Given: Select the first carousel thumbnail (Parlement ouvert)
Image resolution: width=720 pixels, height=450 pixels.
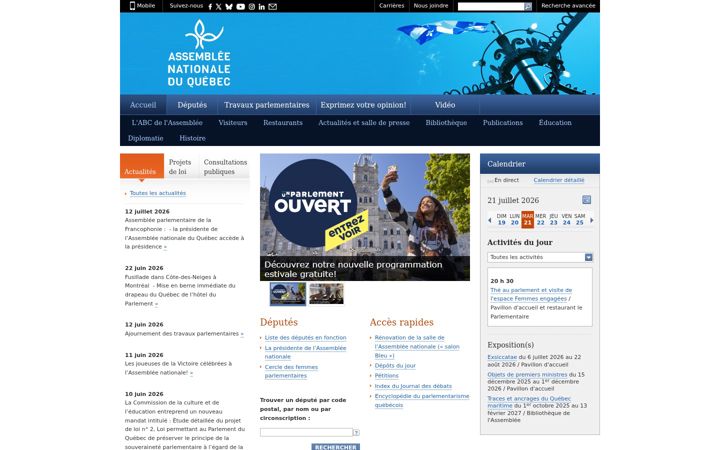Looking at the screenshot, I should pyautogui.click(x=288, y=294).
